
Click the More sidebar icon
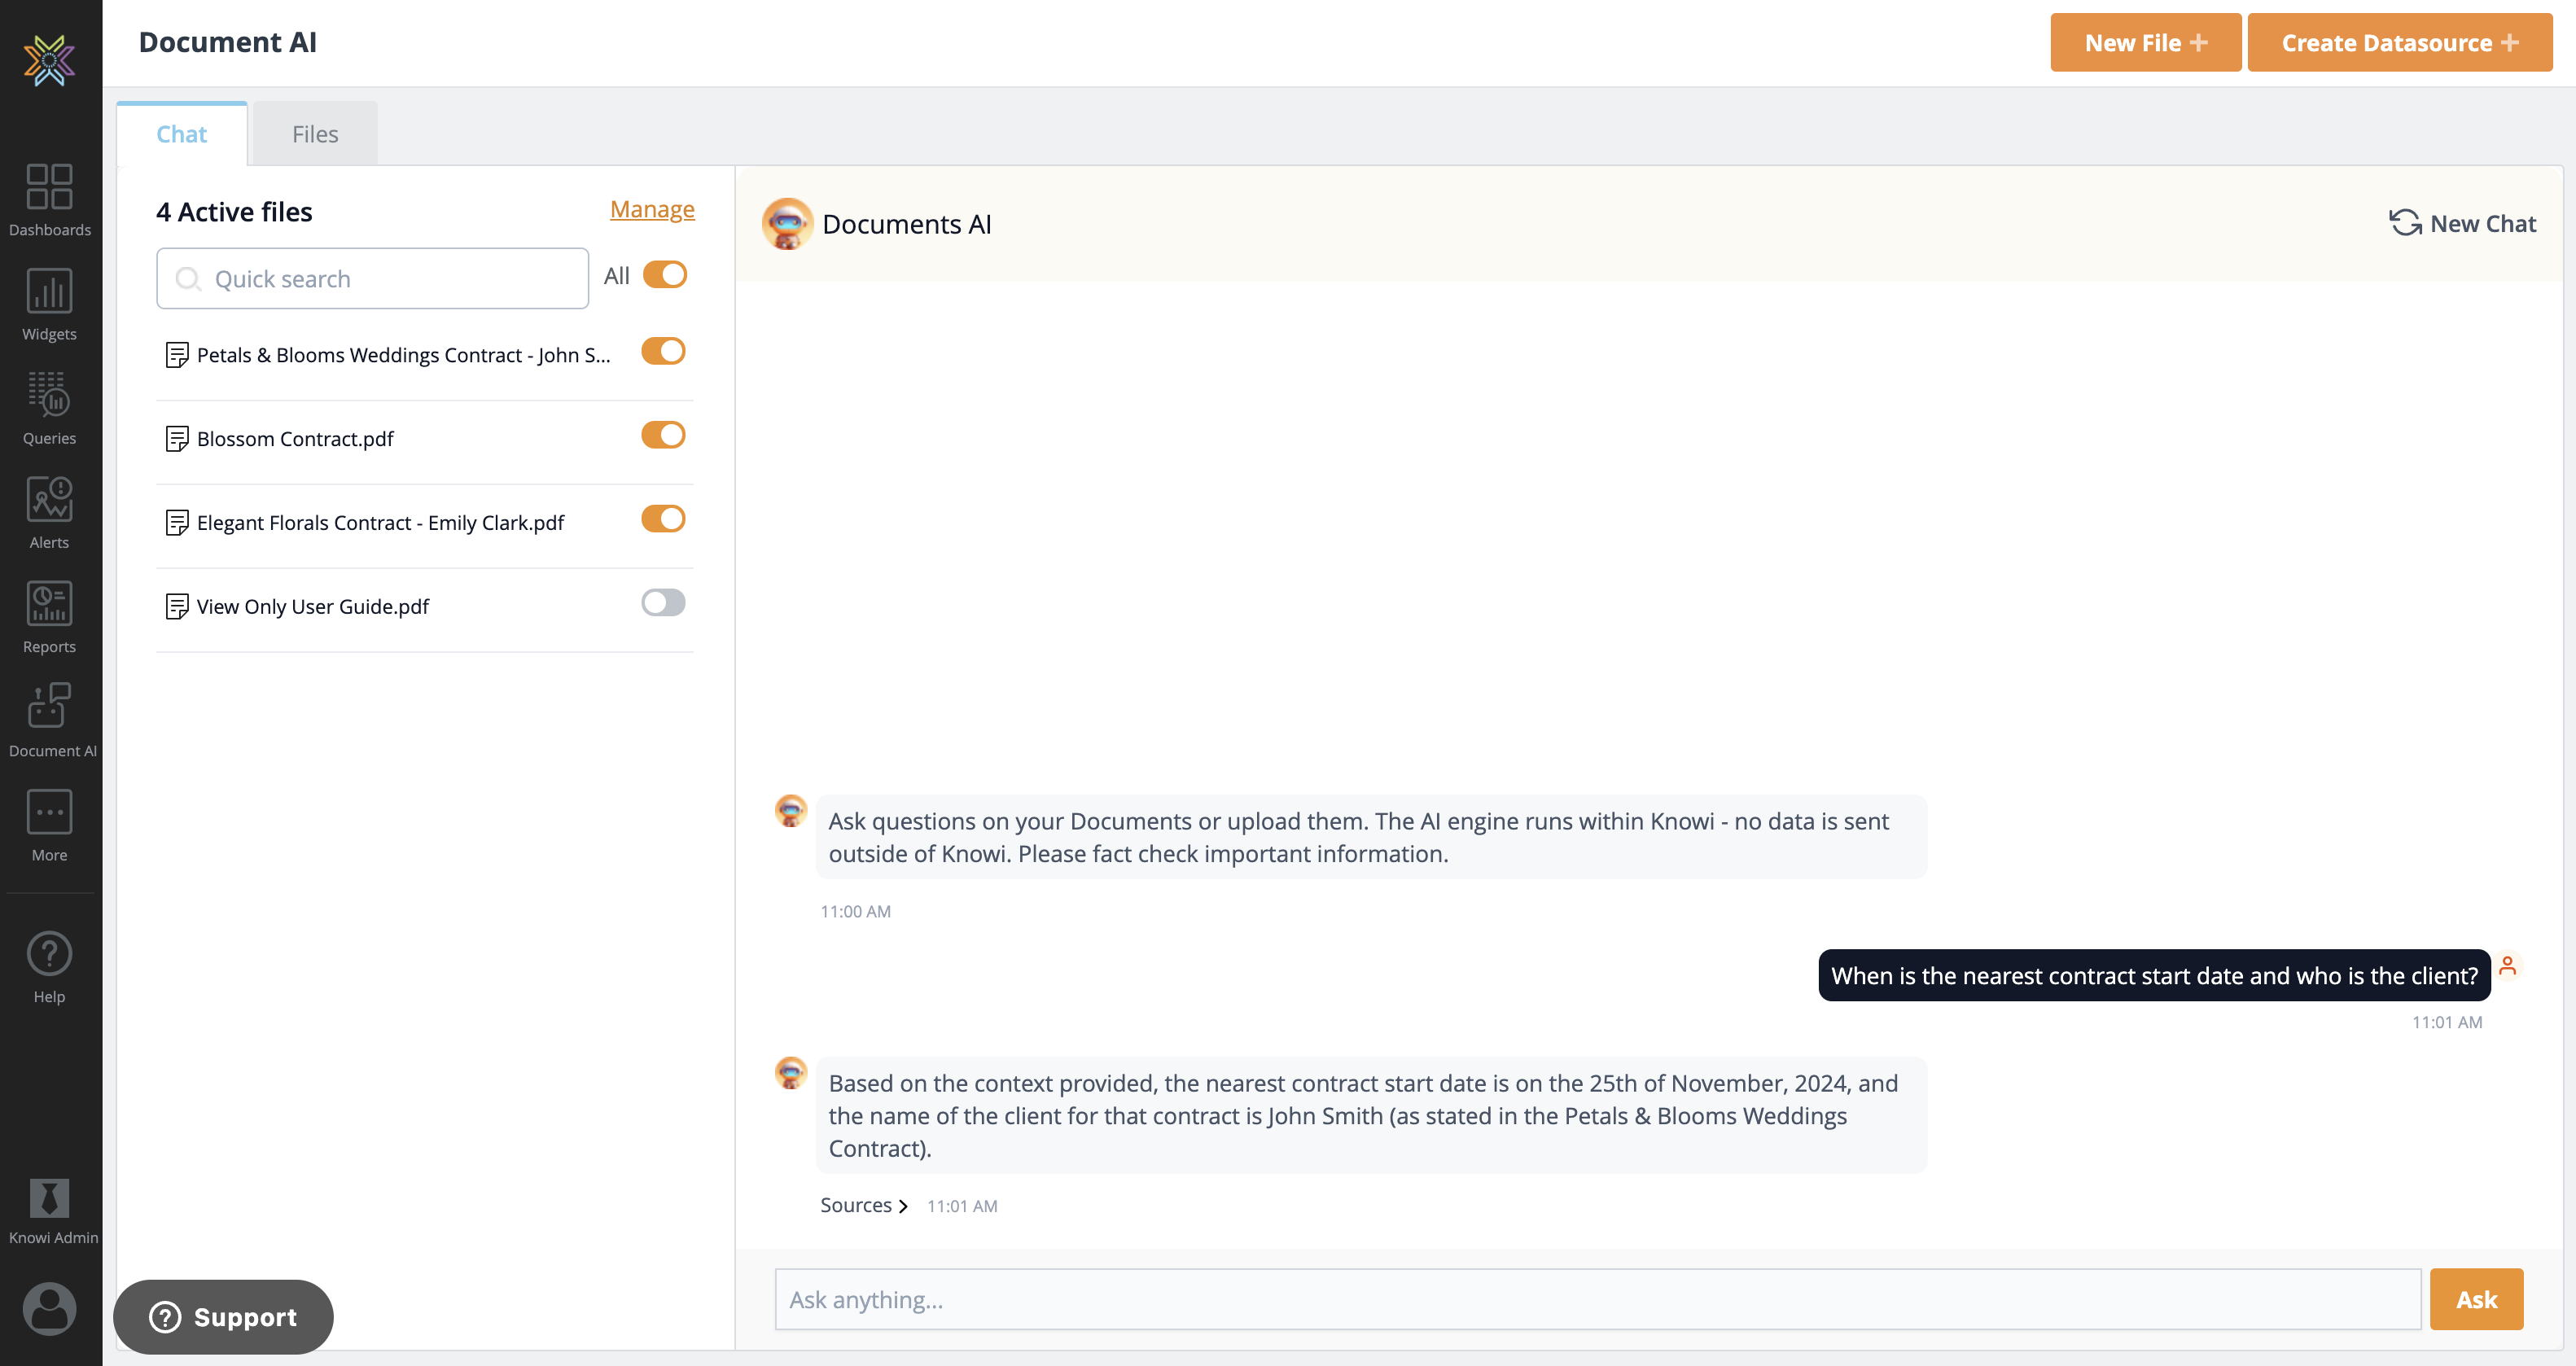[x=49, y=825]
